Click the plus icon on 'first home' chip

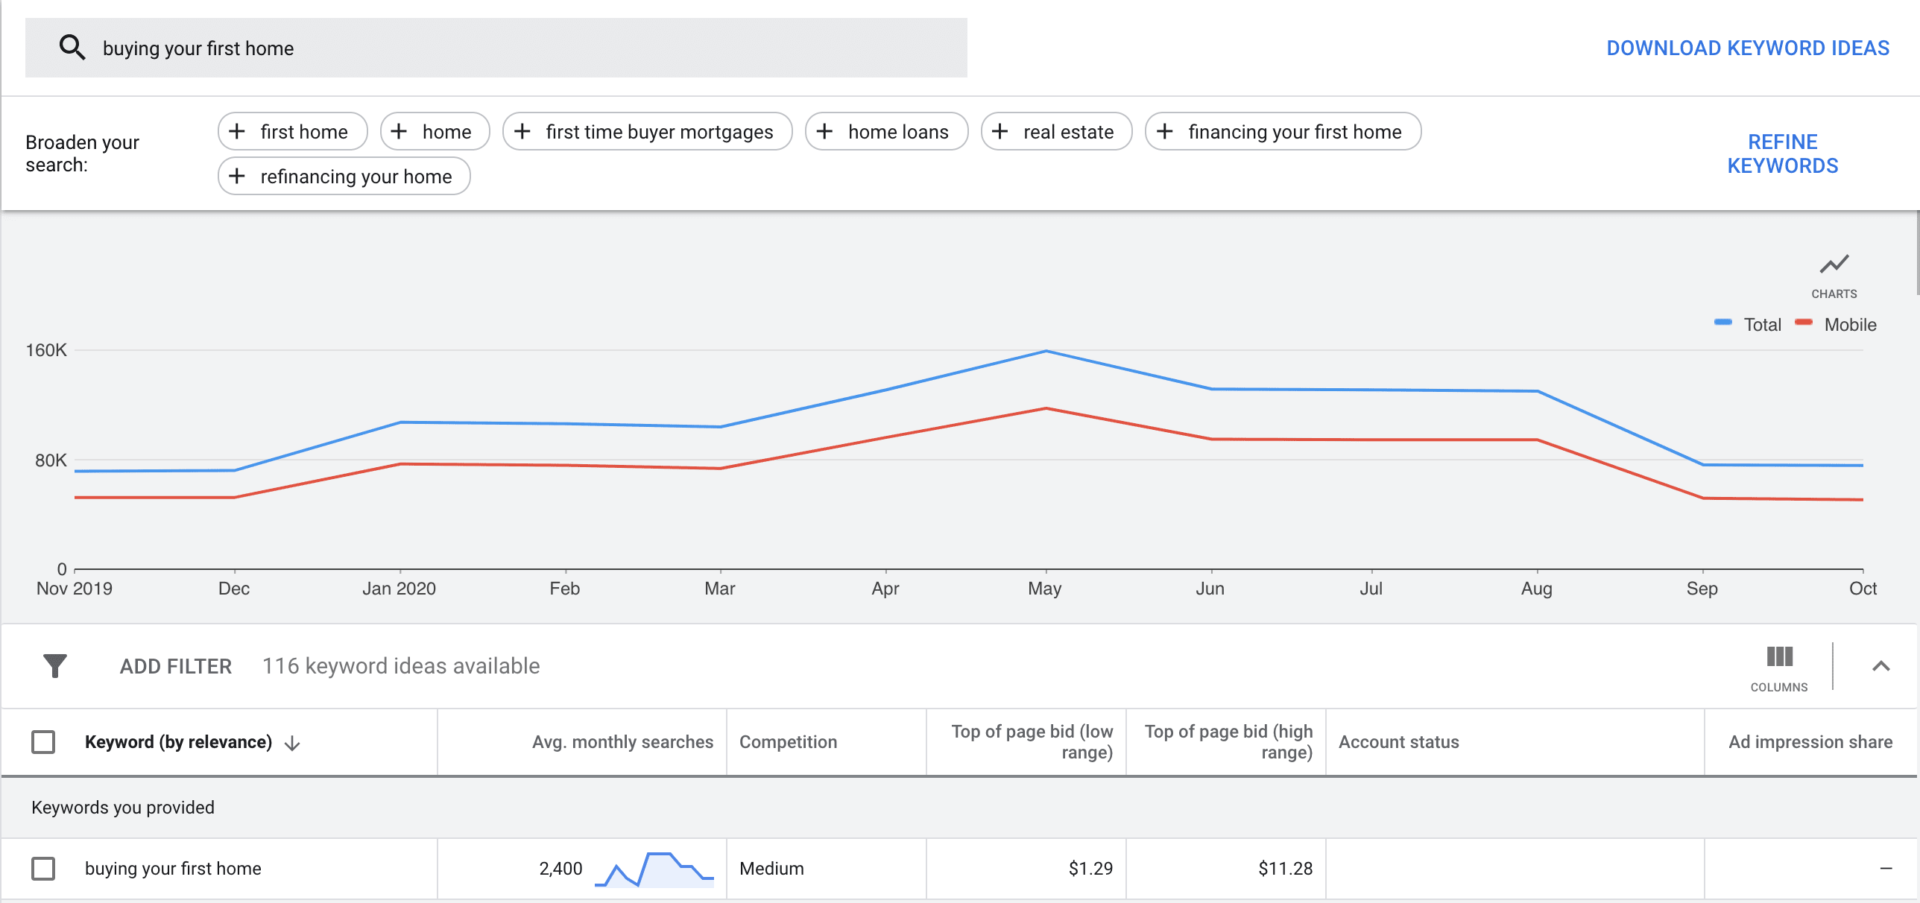[x=237, y=131]
